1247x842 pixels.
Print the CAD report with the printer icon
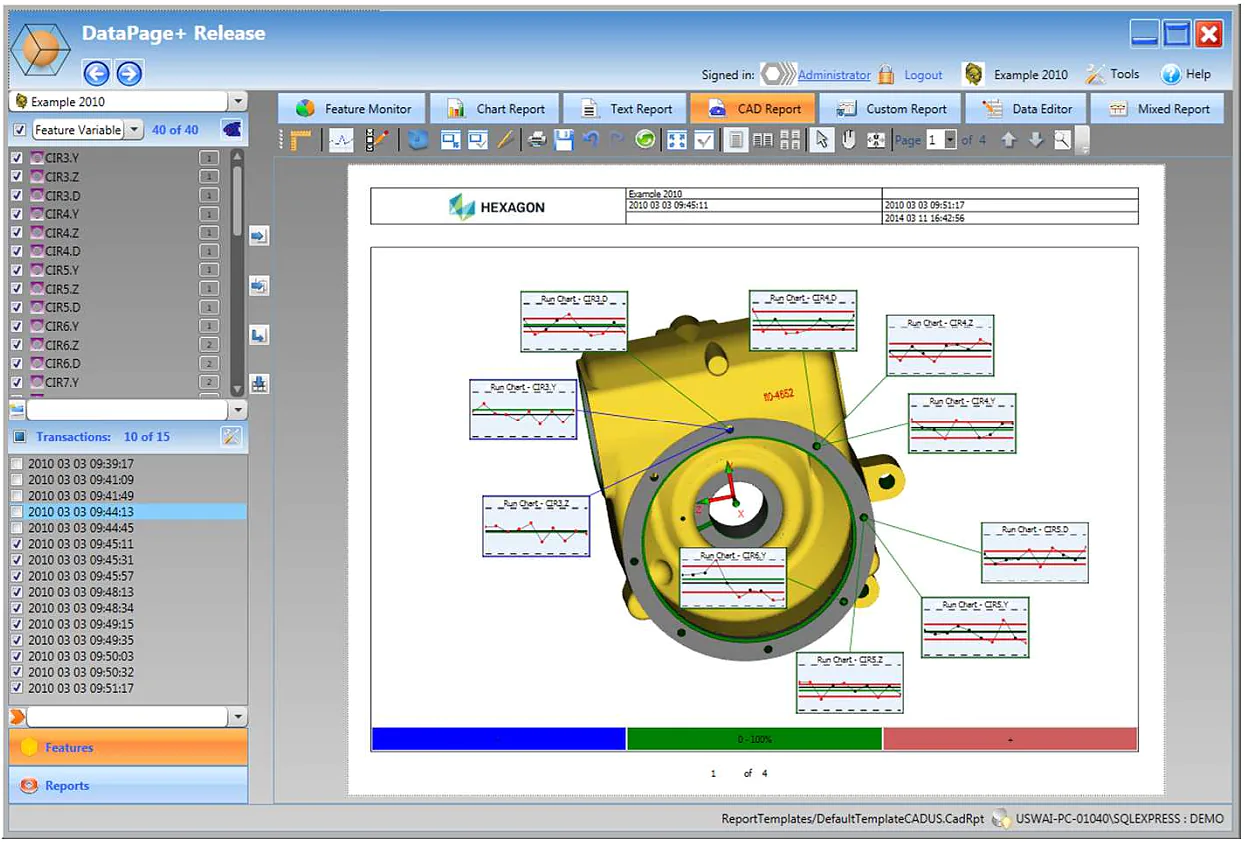pos(538,141)
